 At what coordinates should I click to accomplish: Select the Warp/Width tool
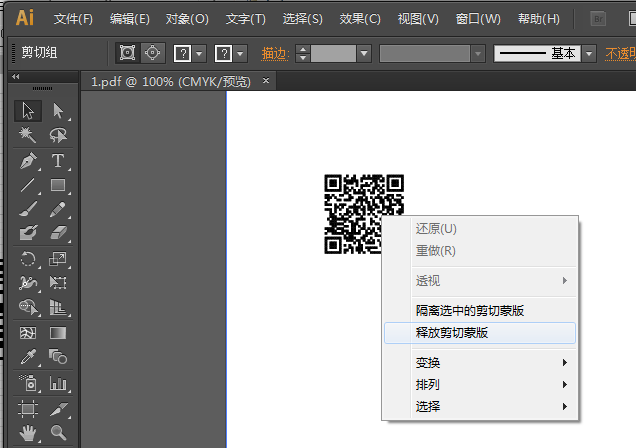click(28, 283)
